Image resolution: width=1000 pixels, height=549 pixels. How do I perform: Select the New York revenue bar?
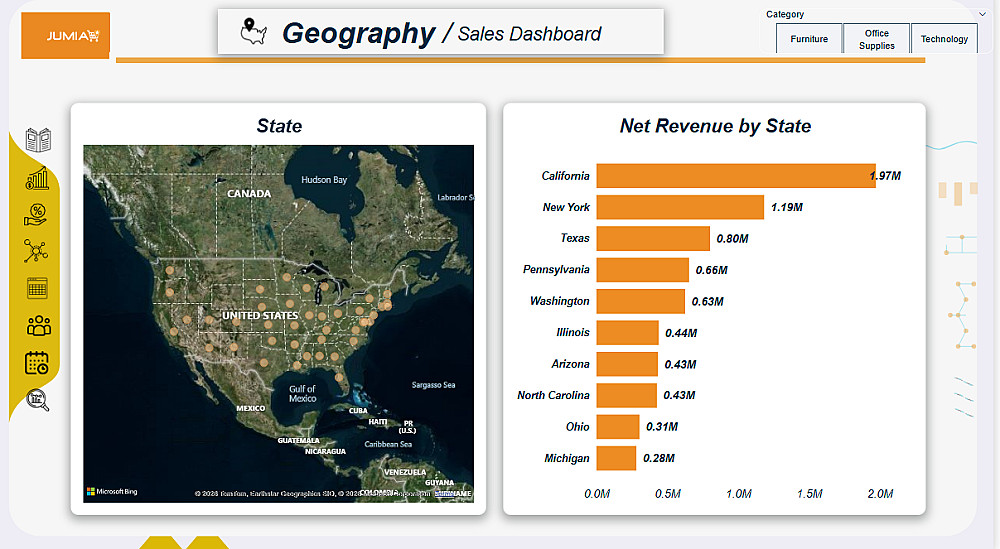coord(680,207)
